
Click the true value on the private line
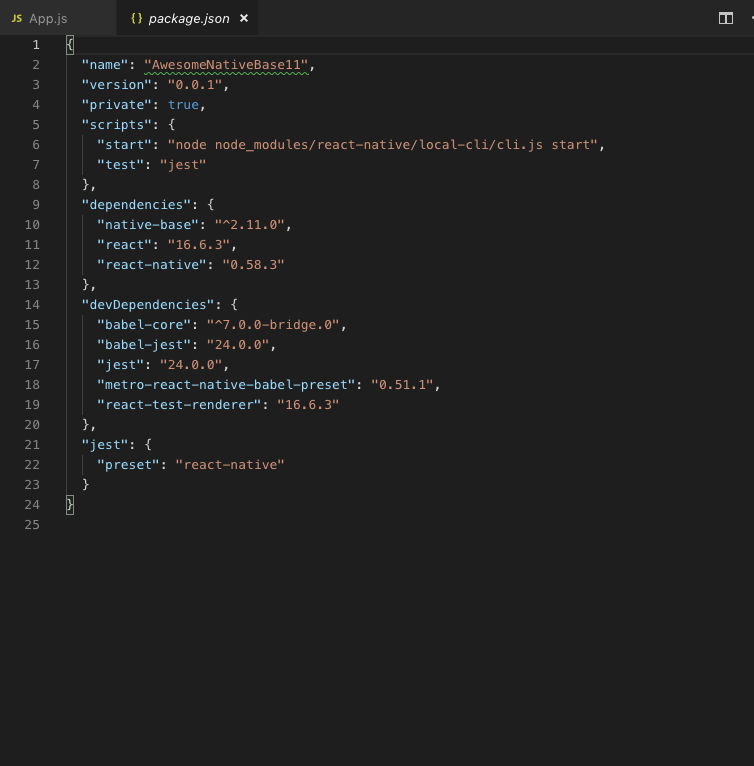click(x=183, y=105)
